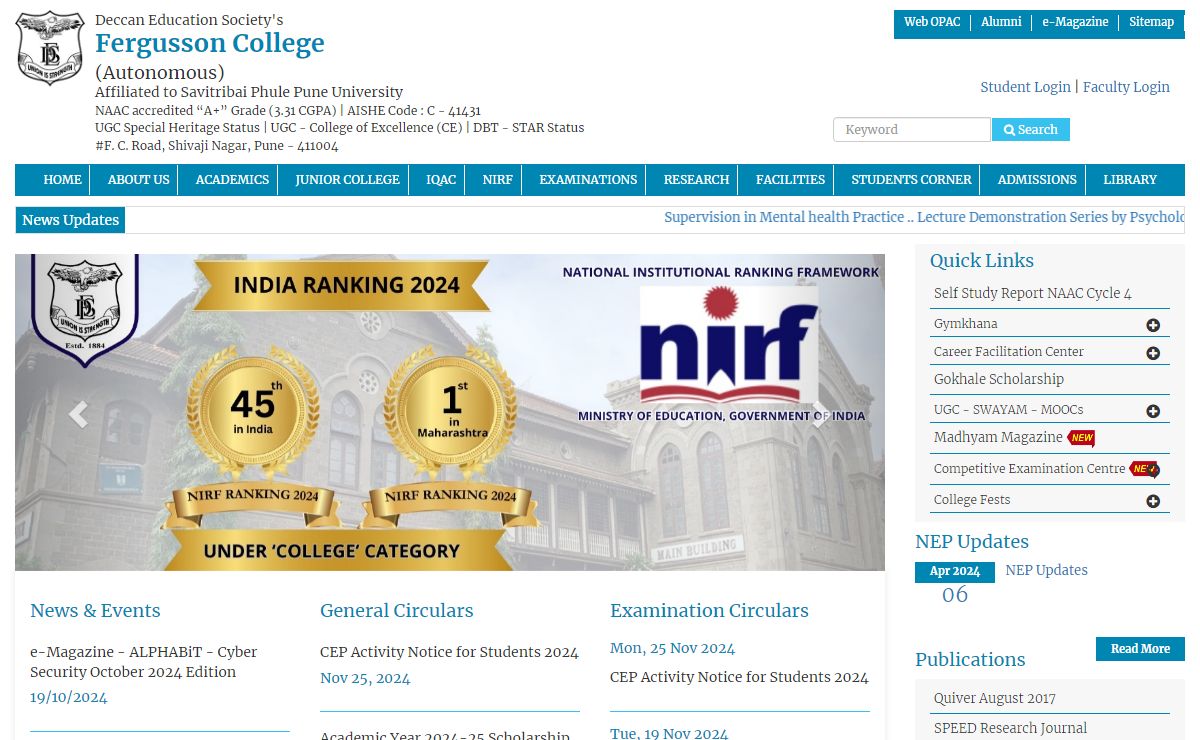The width and height of the screenshot is (1200, 740).
Task: Go to Student Login
Action: click(x=1025, y=87)
